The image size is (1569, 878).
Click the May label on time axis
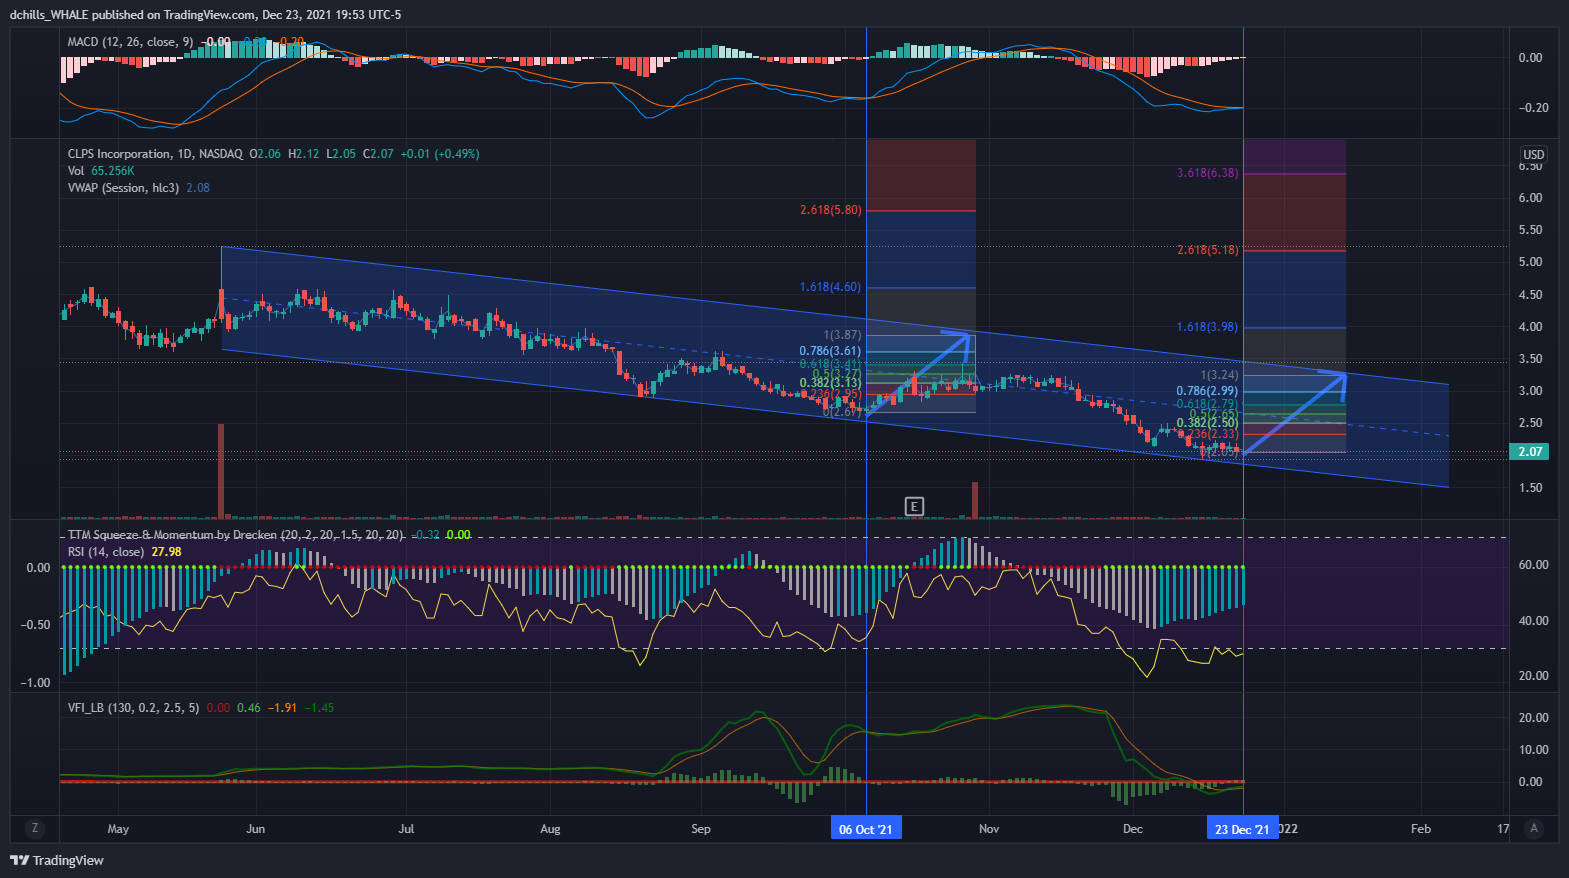[x=118, y=829]
